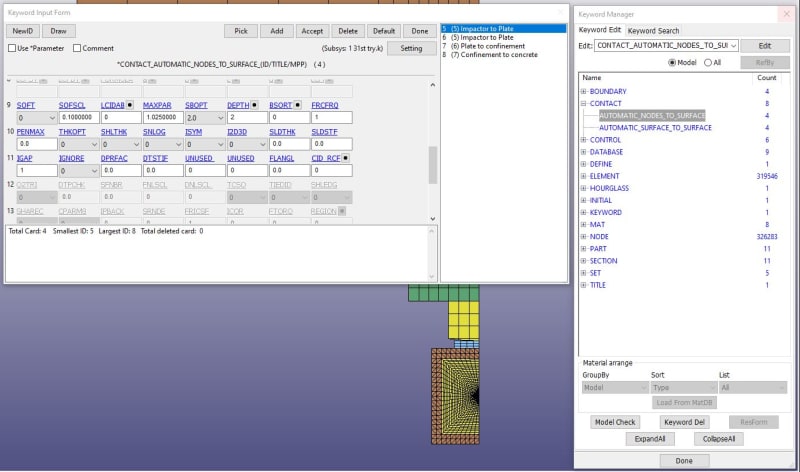Click Edit button in Keyword Manager
Image resolution: width=800 pixels, height=472 pixels.
765,45
